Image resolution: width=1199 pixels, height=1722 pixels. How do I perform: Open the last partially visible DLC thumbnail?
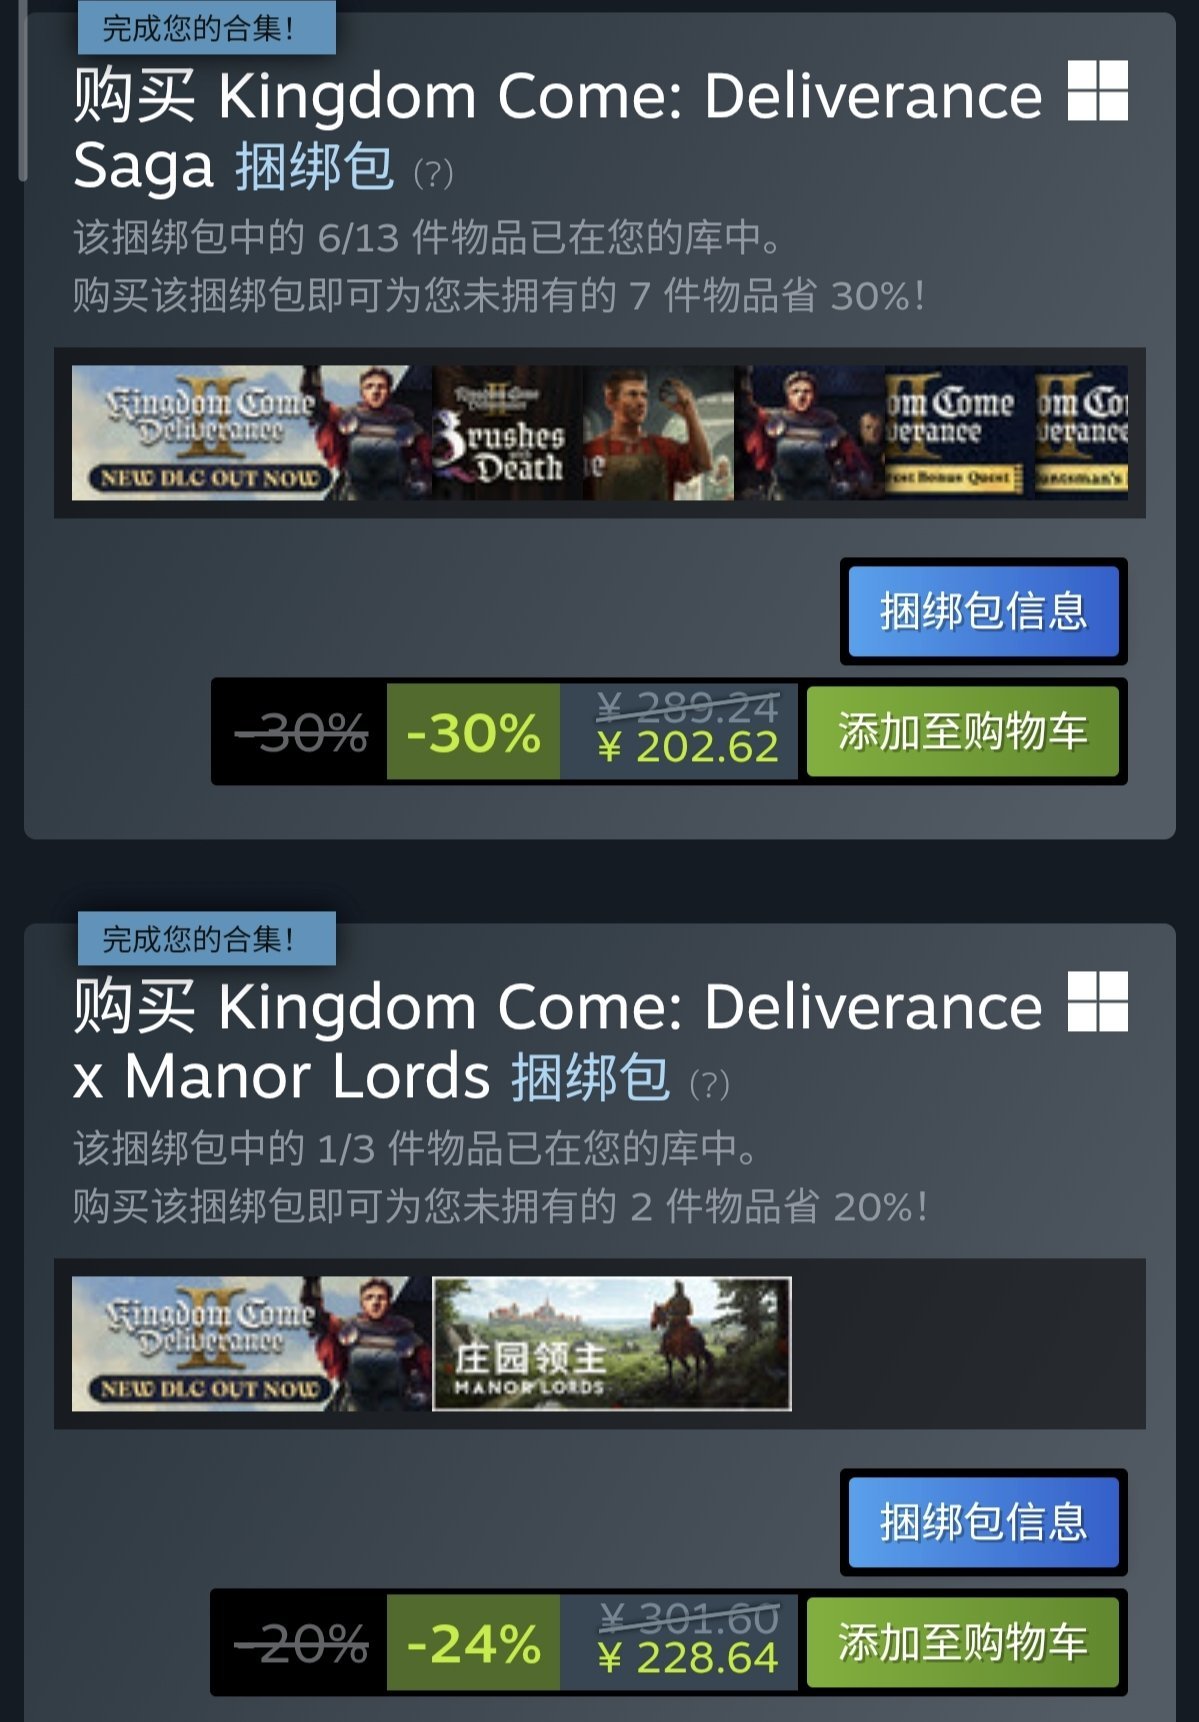pyautogui.click(x=1081, y=433)
